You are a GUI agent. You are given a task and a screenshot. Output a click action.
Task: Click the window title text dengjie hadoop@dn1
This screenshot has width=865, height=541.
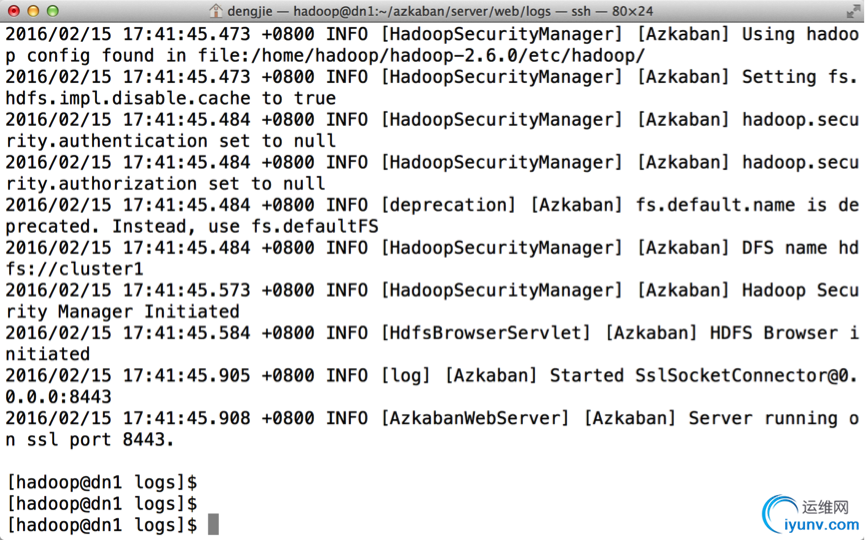pyautogui.click(x=440, y=11)
